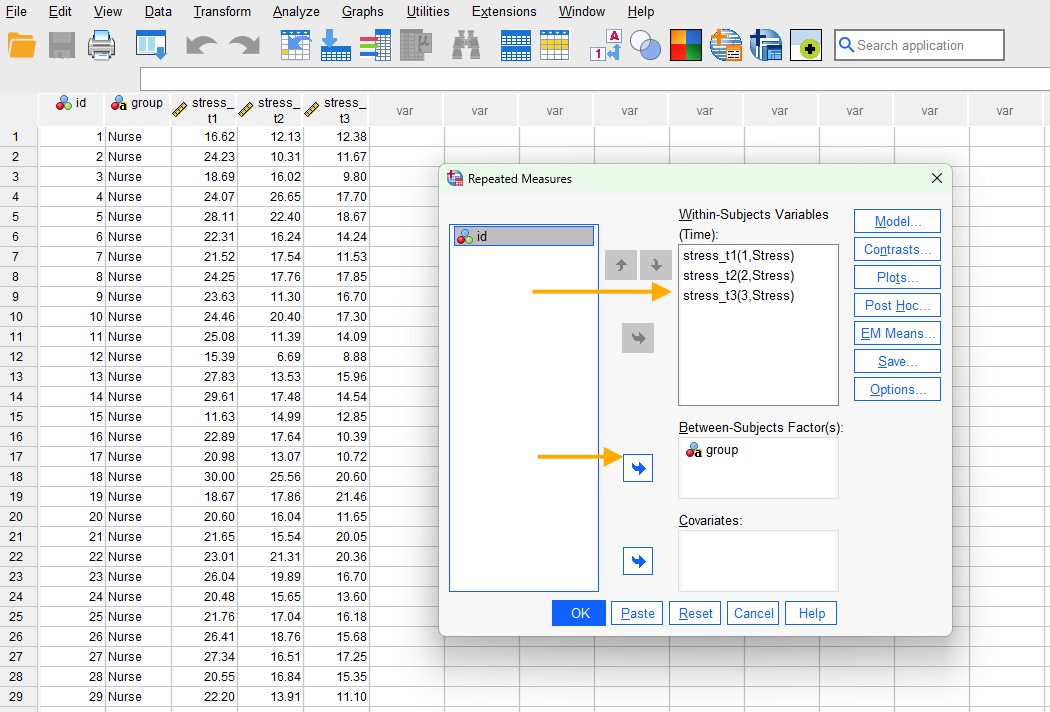The height and width of the screenshot is (712, 1050).
Task: Close the Repeated Measures dialog
Action: click(x=937, y=178)
